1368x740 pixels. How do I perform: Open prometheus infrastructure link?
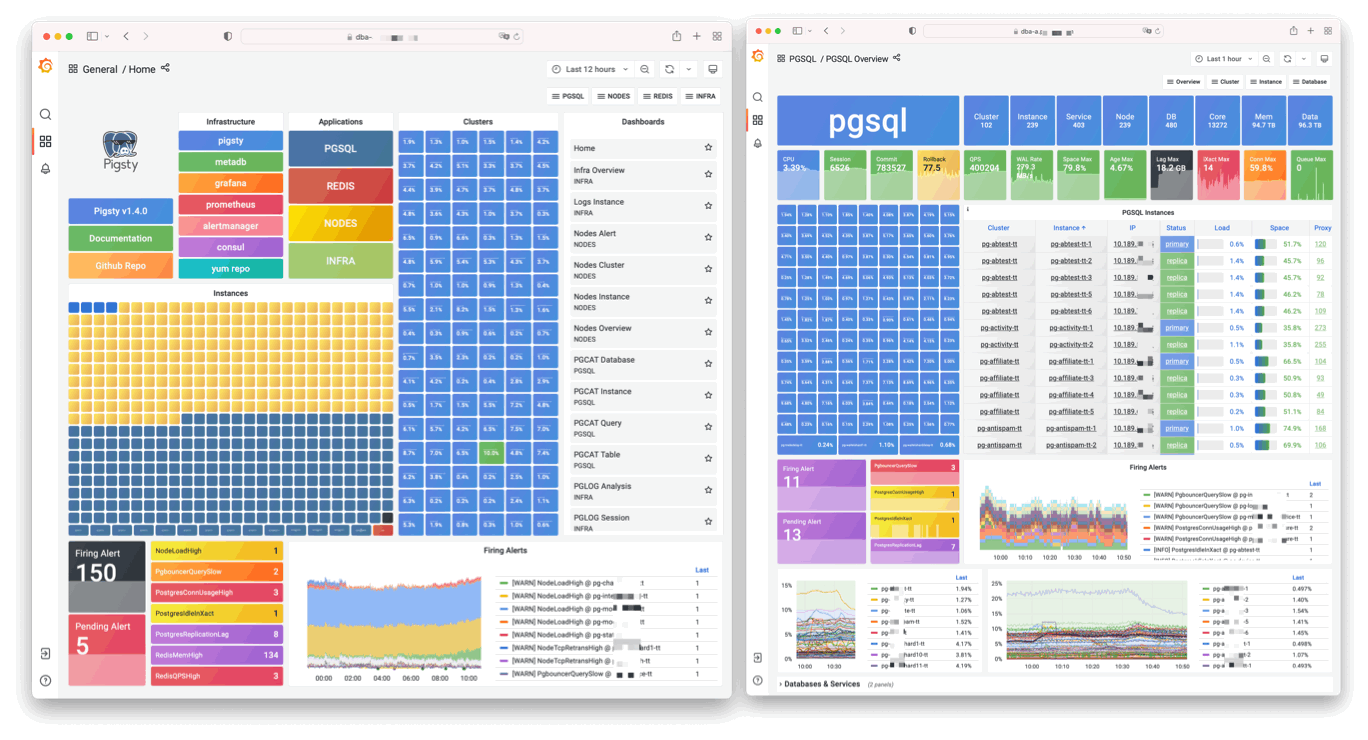pyautogui.click(x=231, y=204)
